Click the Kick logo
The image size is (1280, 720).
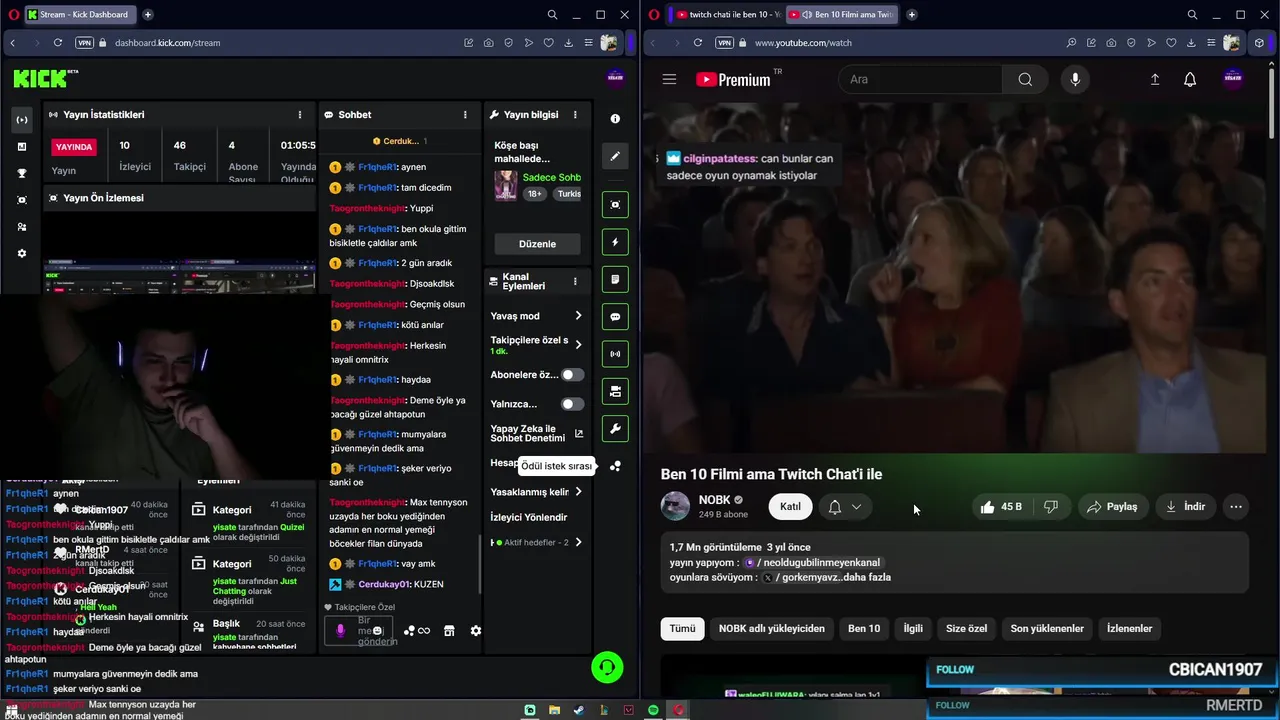coord(45,78)
